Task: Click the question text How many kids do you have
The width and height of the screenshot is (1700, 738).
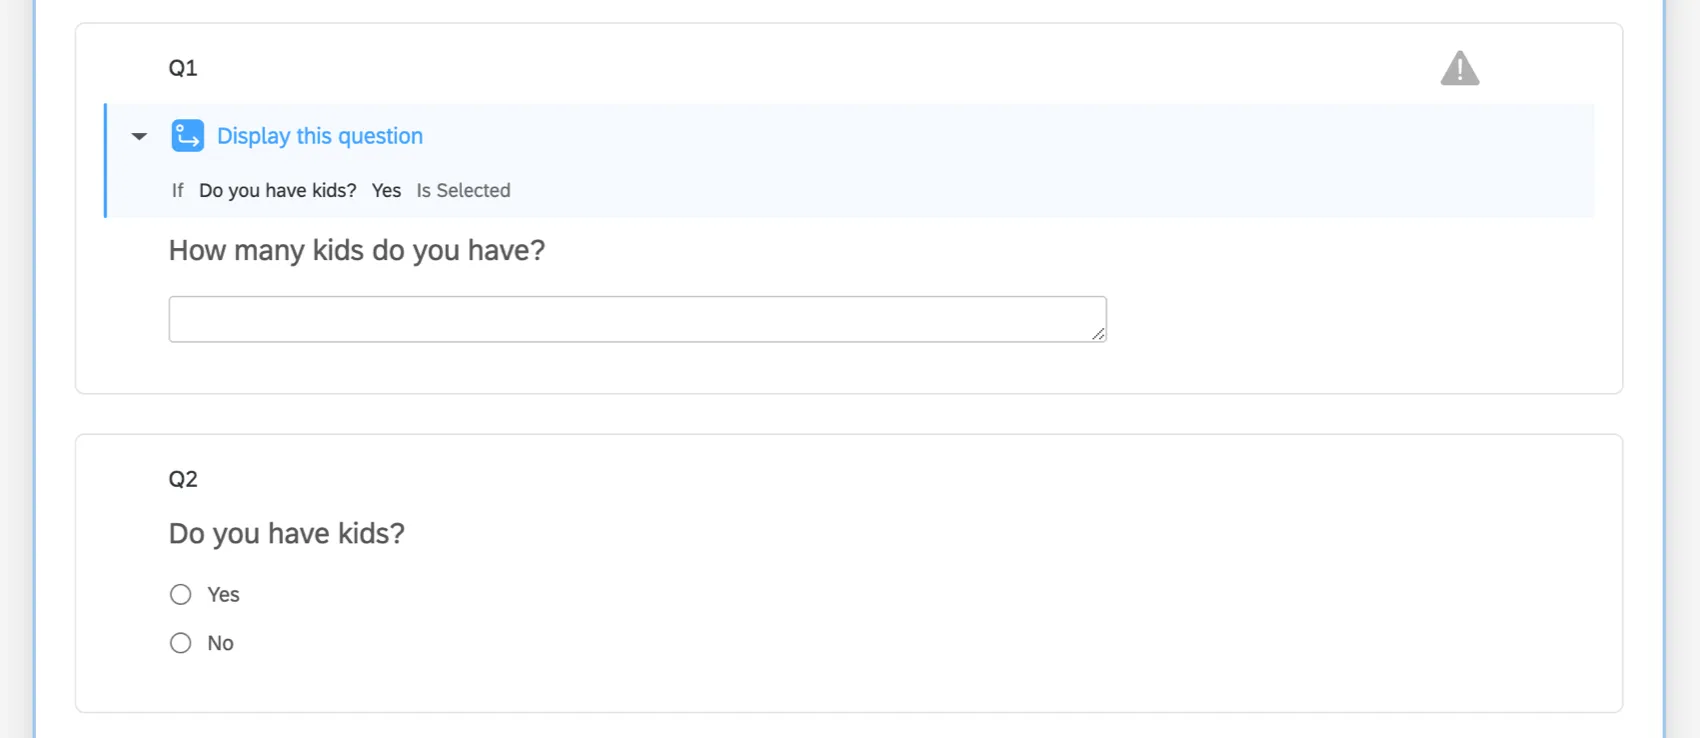Action: click(356, 250)
